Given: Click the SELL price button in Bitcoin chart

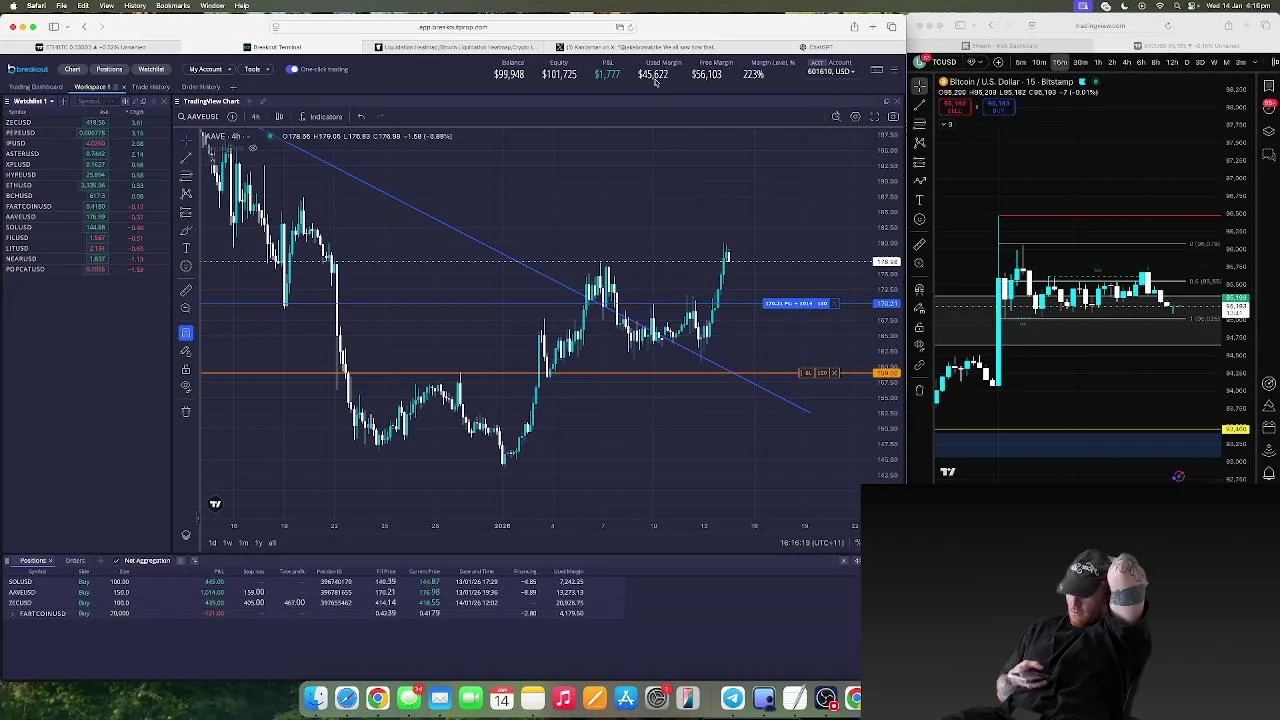Looking at the screenshot, I should (x=956, y=105).
